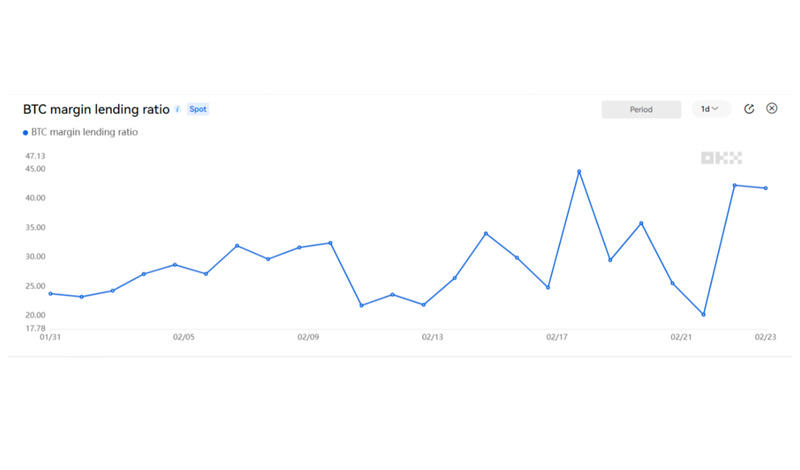Click the info icon beside chart title
Screen dimensions: 800x470
coord(178,109)
